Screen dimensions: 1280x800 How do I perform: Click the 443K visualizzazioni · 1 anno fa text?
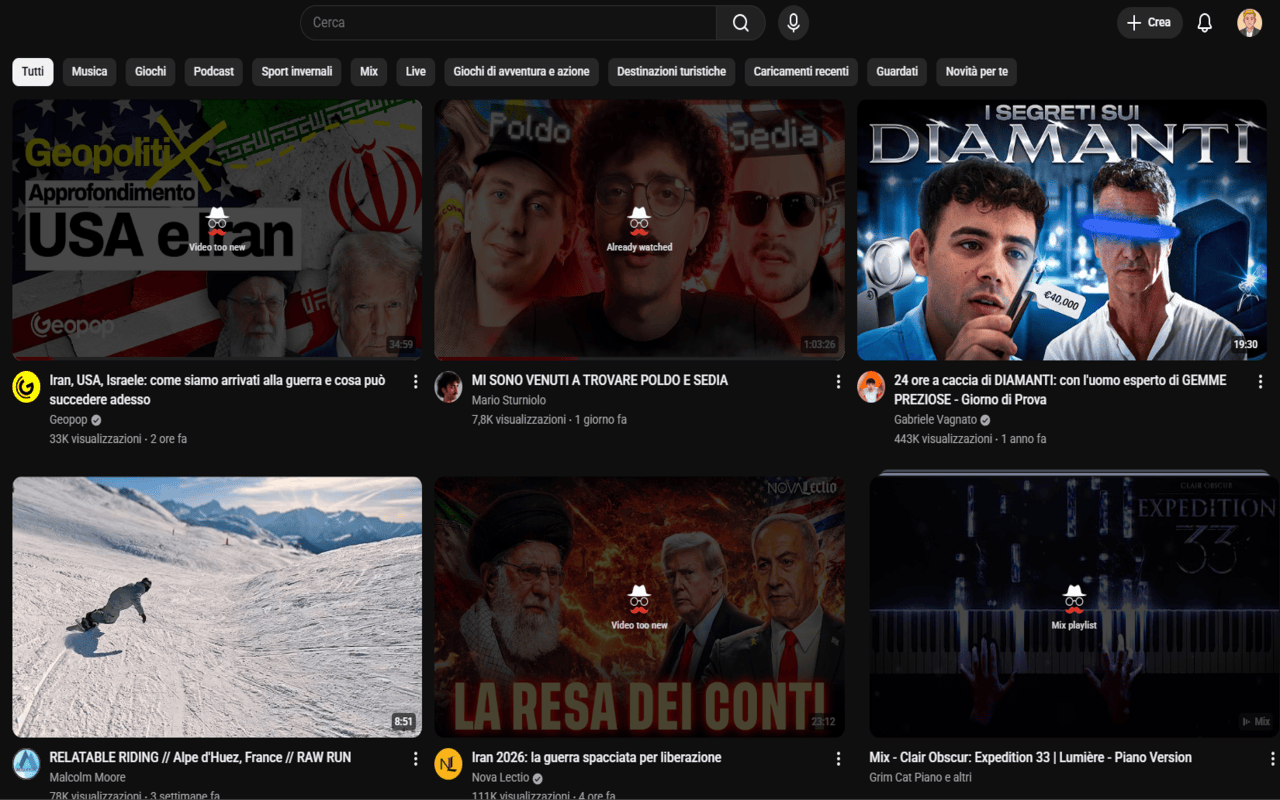[970, 439]
